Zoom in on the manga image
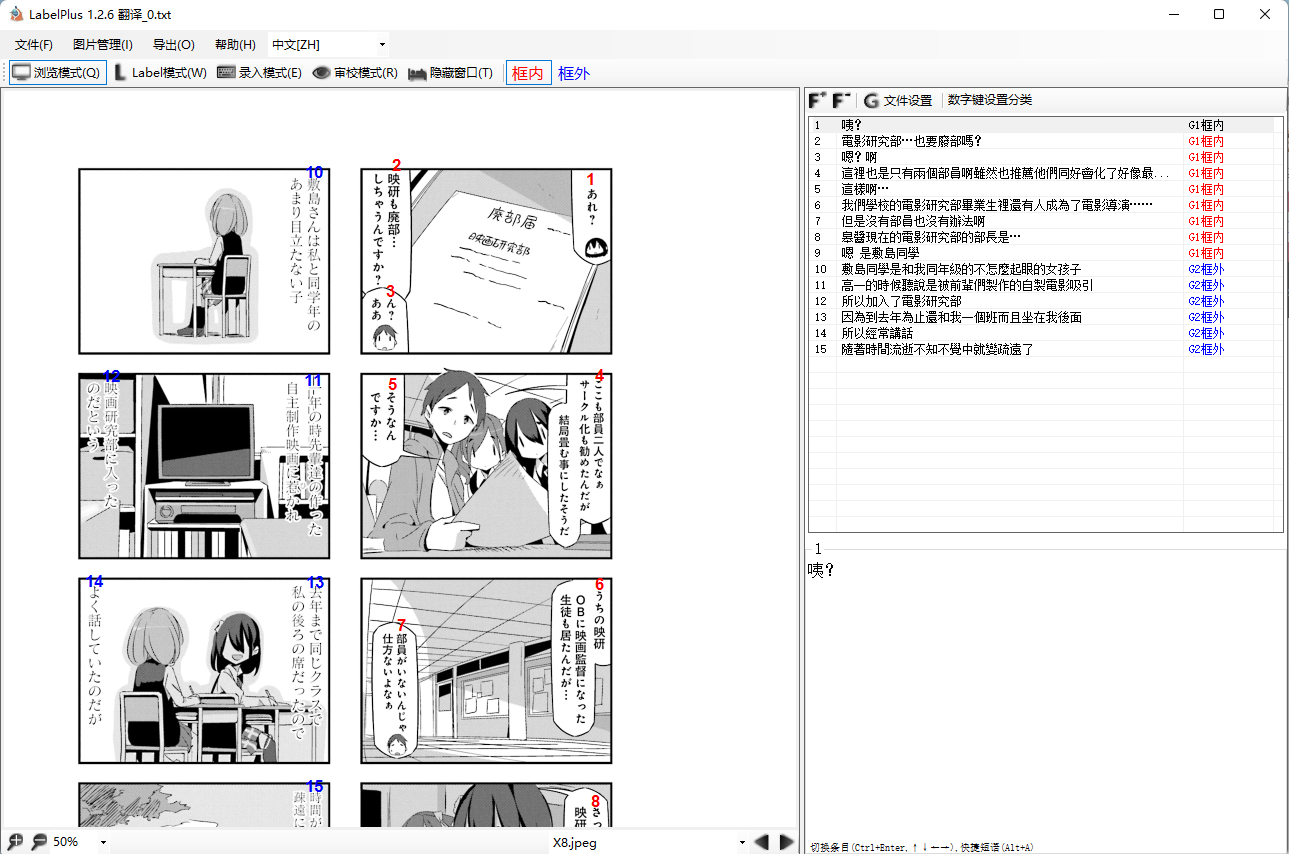Image resolution: width=1289 pixels, height=854 pixels. click(16, 842)
